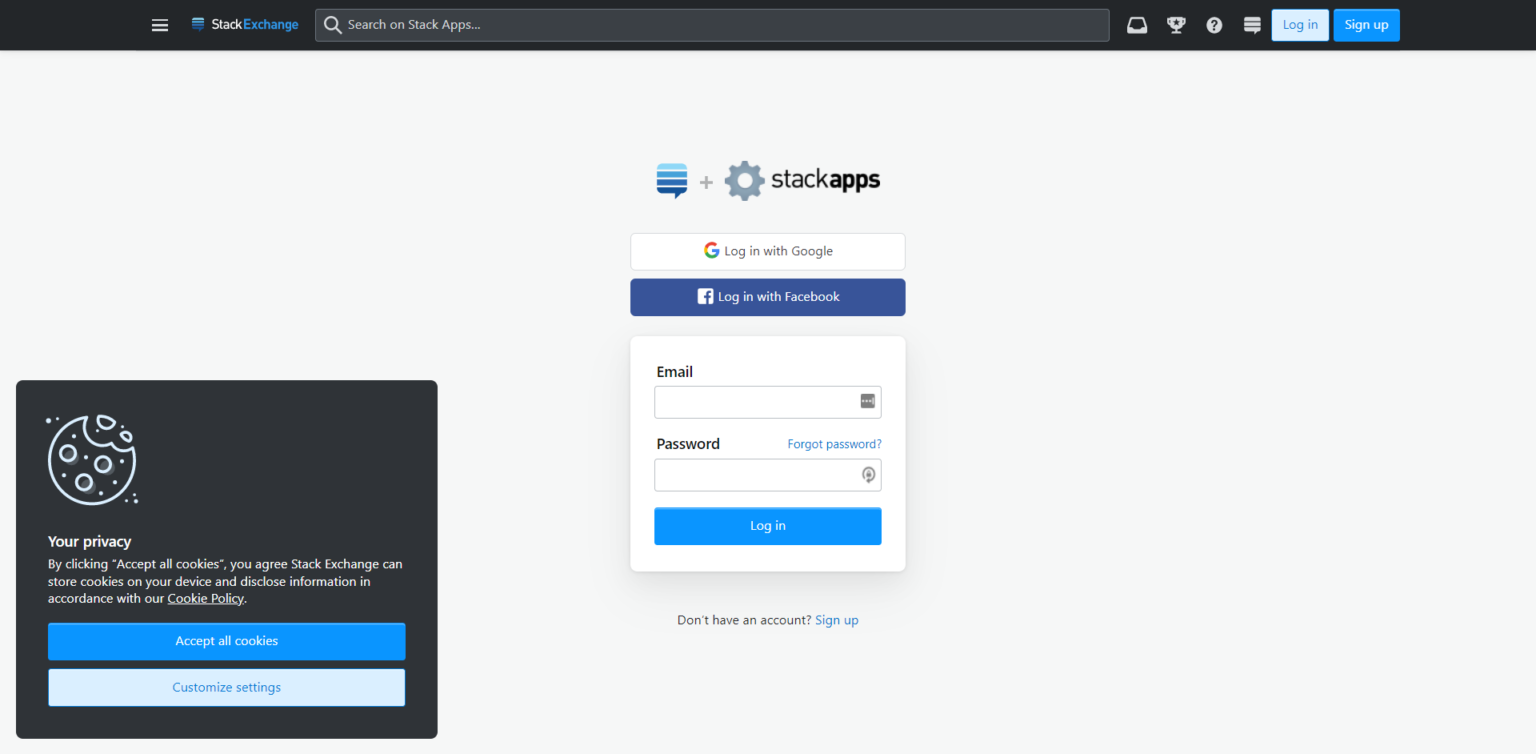Open your inbox notifications
The height and width of the screenshot is (754, 1536).
point(1136,25)
